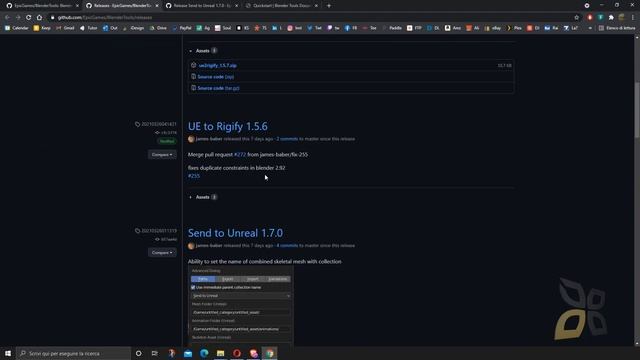The width and height of the screenshot is (640, 360).
Task: Close the Quickstart Blender Tools tab
Action: [316, 6]
